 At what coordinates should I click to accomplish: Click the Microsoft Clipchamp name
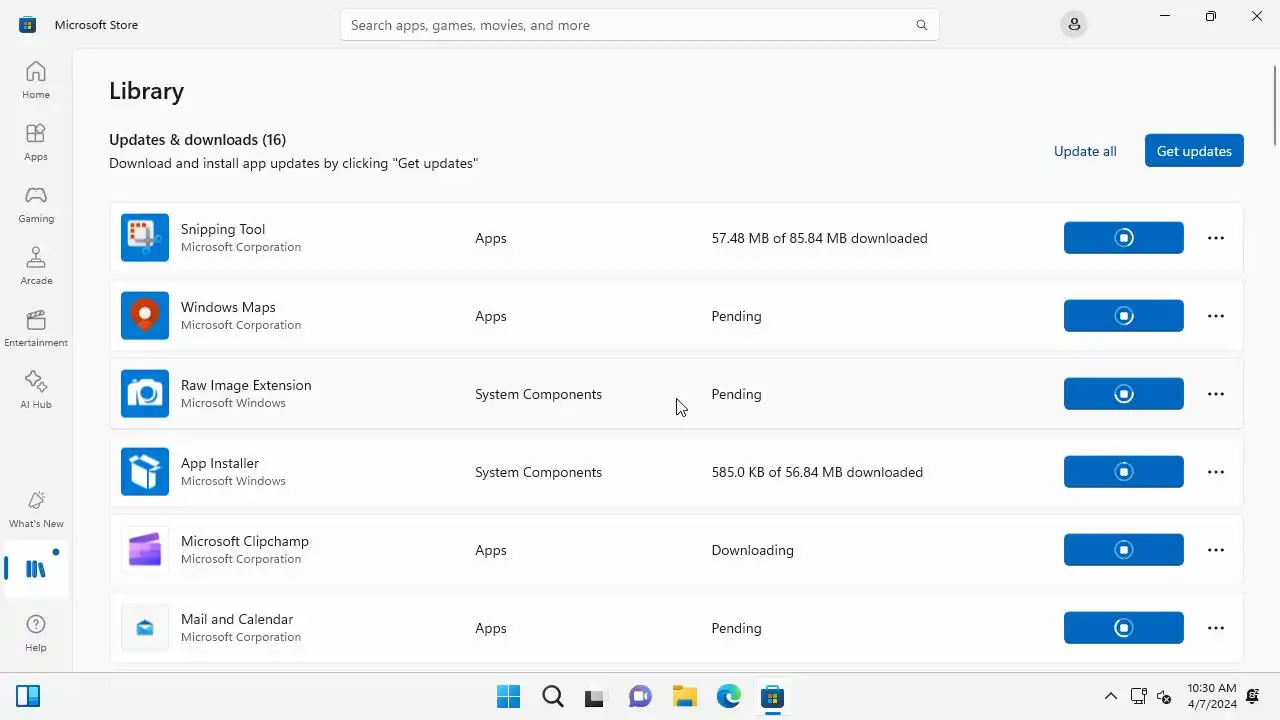coord(245,541)
